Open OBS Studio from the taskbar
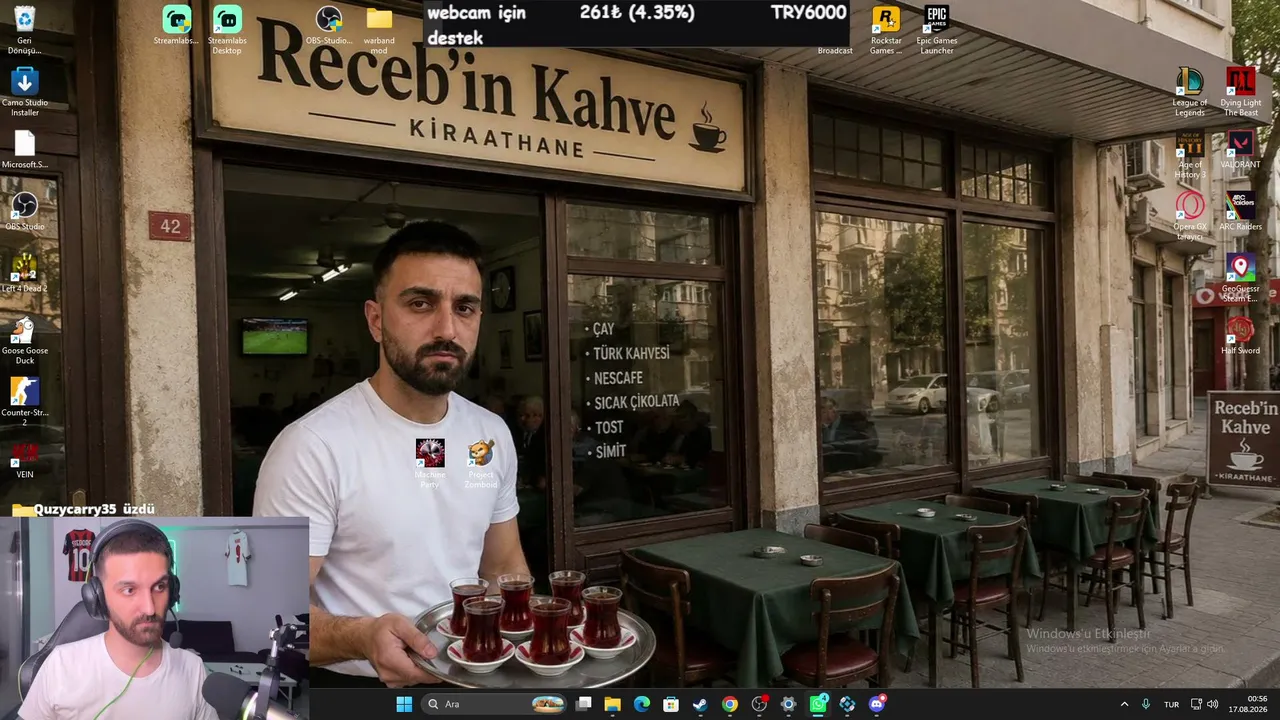 point(759,704)
